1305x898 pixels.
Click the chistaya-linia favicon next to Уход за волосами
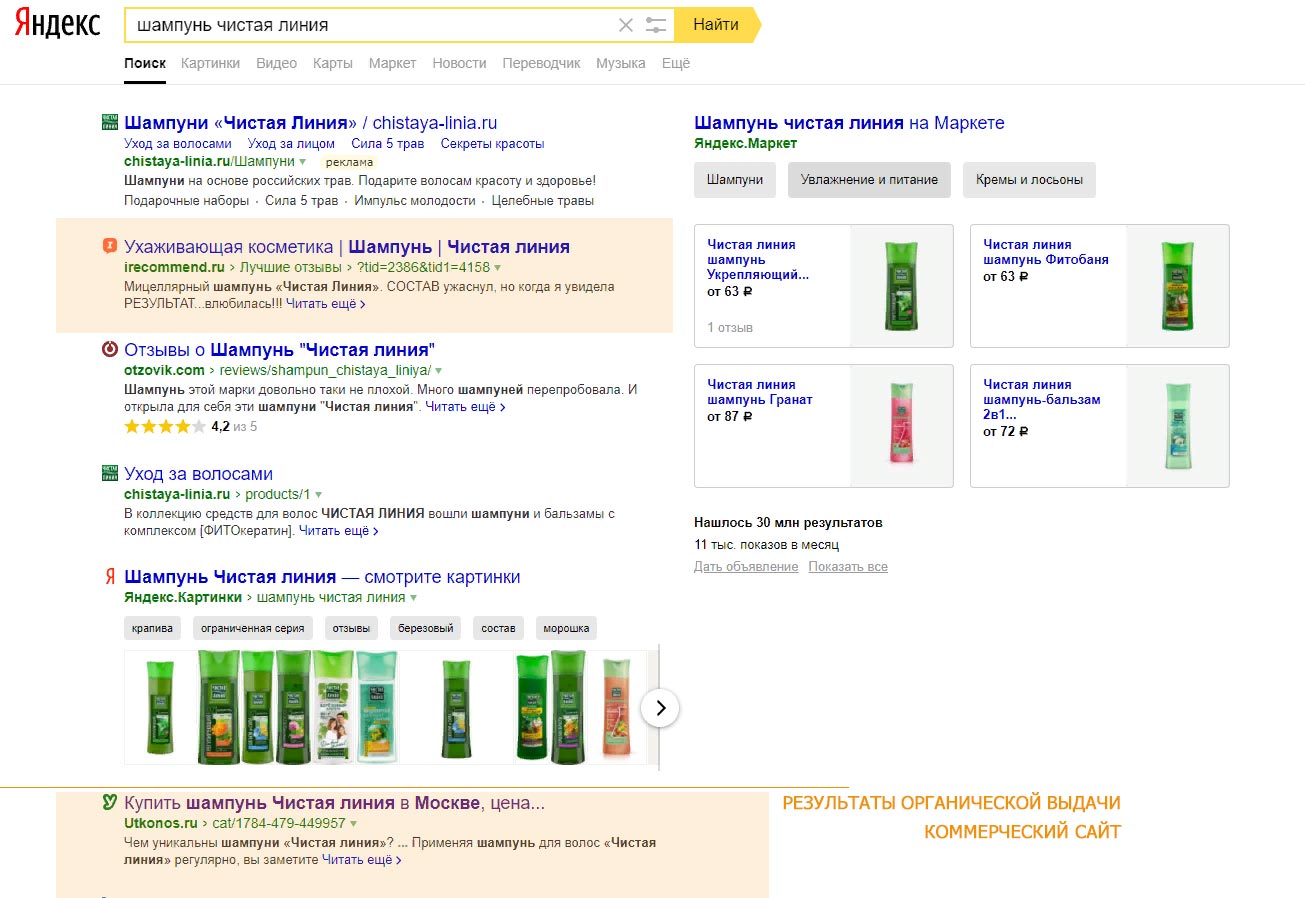[x=110, y=473]
